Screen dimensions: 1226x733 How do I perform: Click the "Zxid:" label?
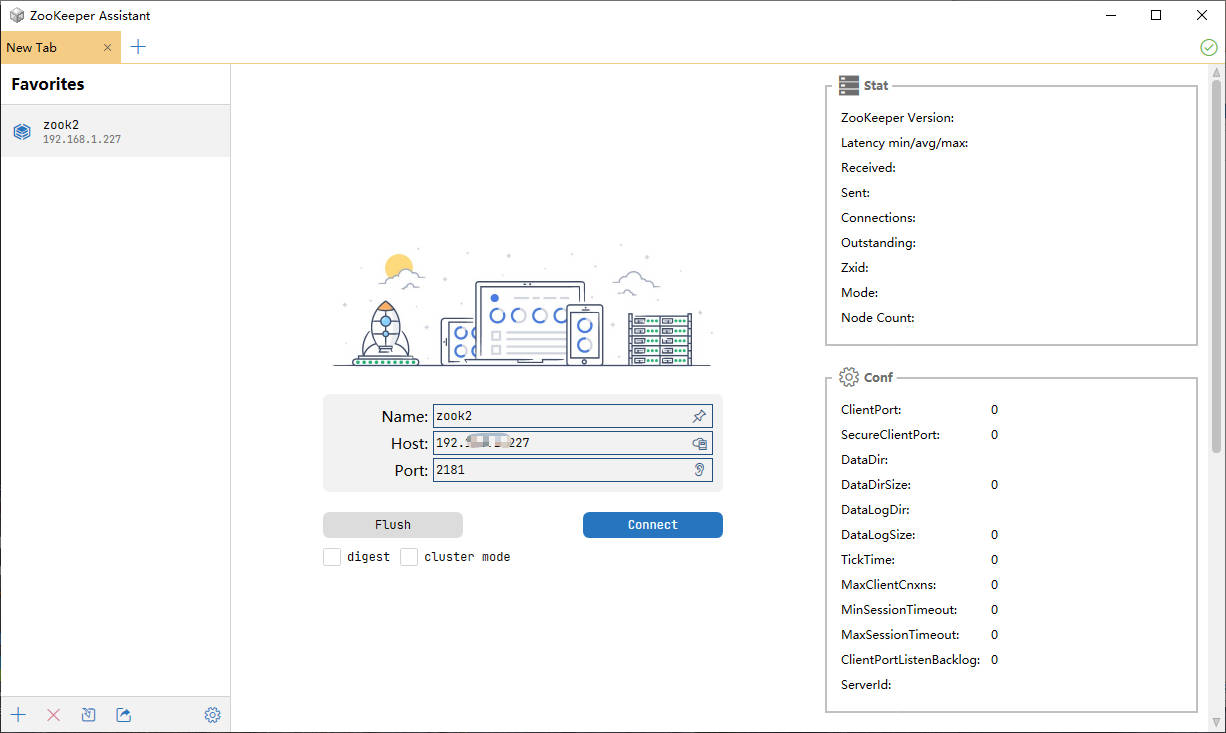(x=855, y=268)
